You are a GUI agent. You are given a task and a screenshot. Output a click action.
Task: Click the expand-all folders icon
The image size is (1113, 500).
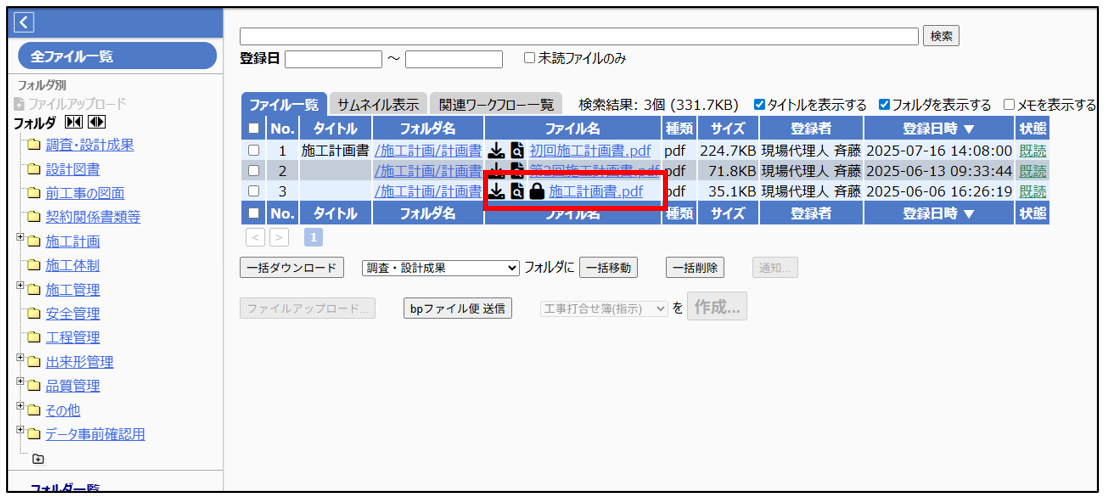[96, 123]
